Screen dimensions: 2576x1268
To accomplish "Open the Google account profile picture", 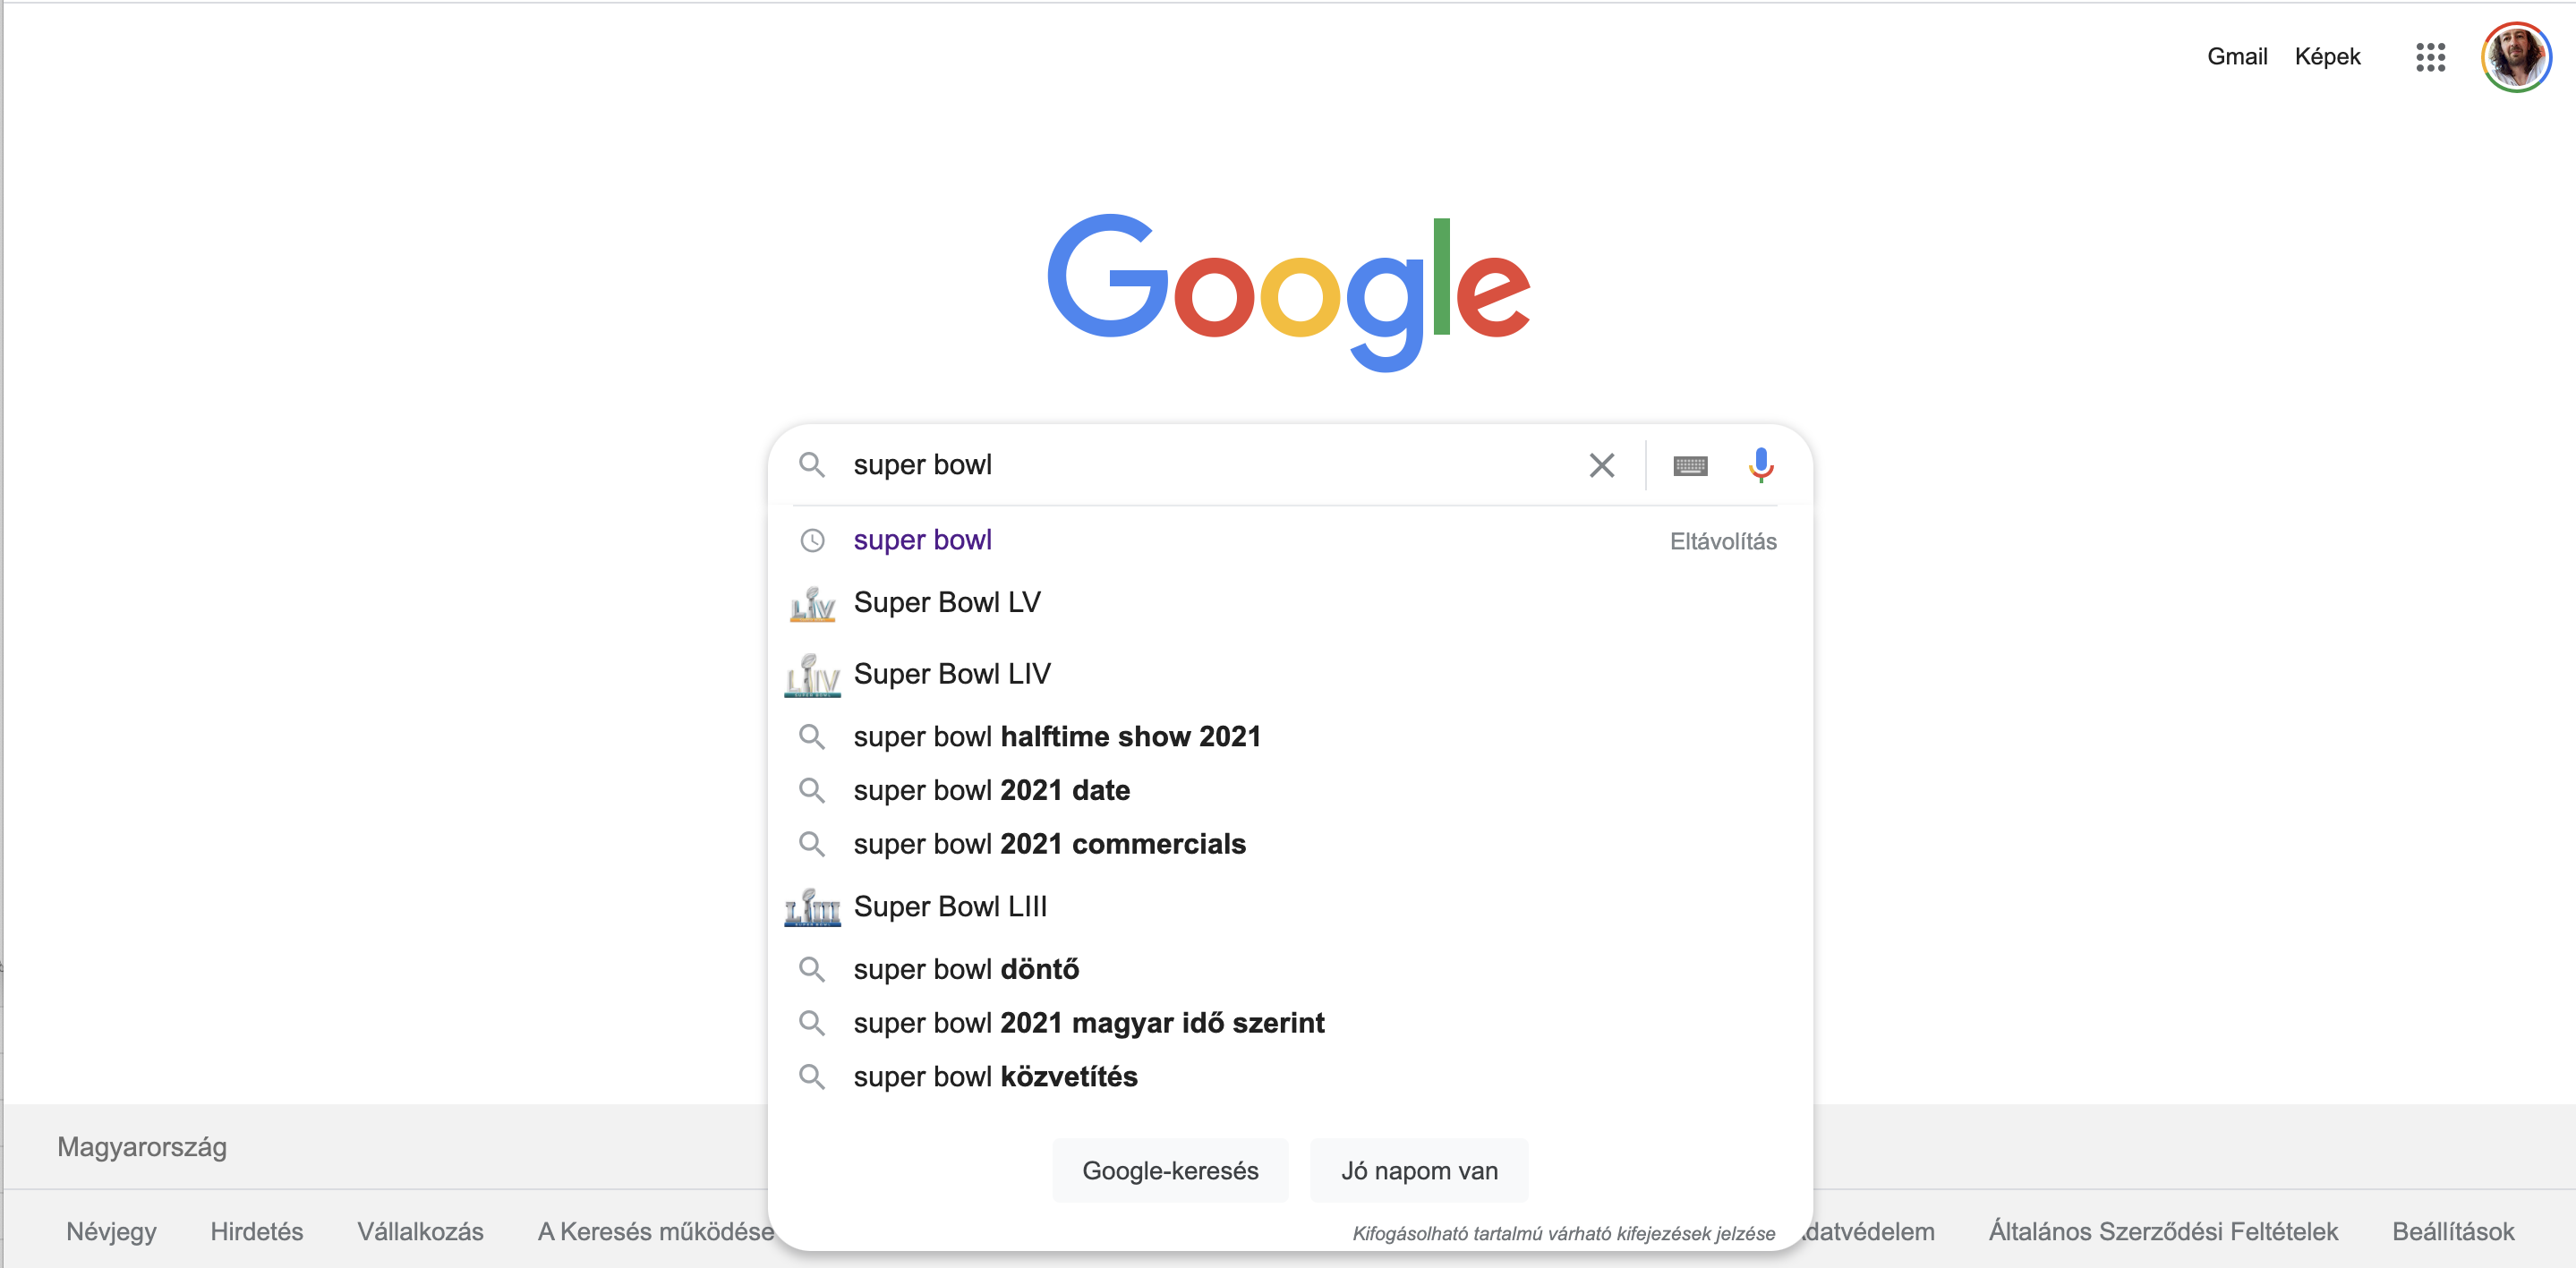I will (x=2516, y=57).
